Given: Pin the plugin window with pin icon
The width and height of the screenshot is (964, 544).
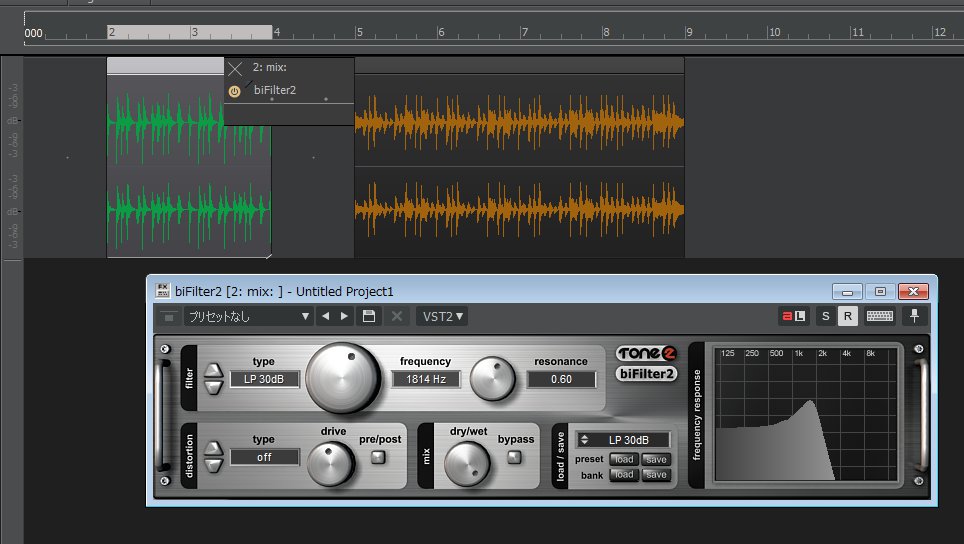Looking at the screenshot, I should click(x=914, y=316).
